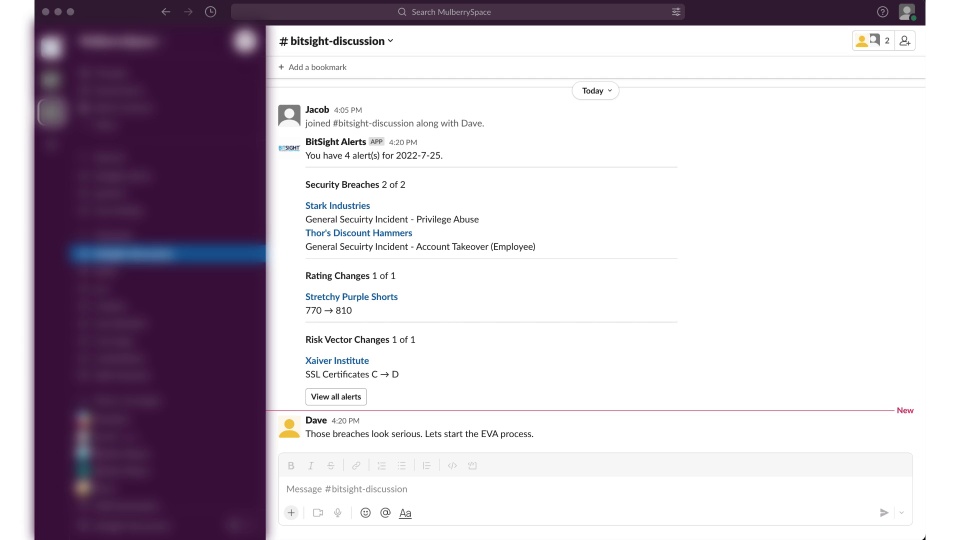
Task: Open the emoji picker
Action: pos(365,513)
